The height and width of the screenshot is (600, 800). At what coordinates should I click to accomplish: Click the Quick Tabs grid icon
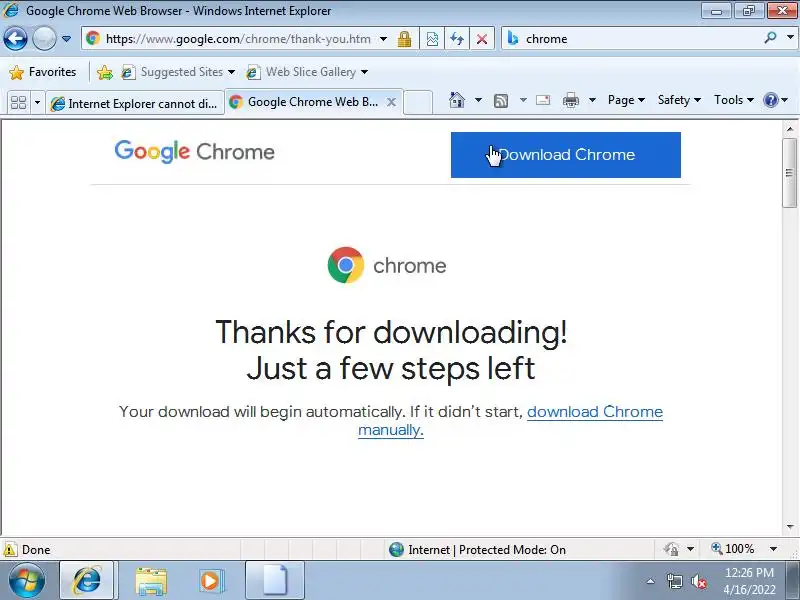coord(18,103)
